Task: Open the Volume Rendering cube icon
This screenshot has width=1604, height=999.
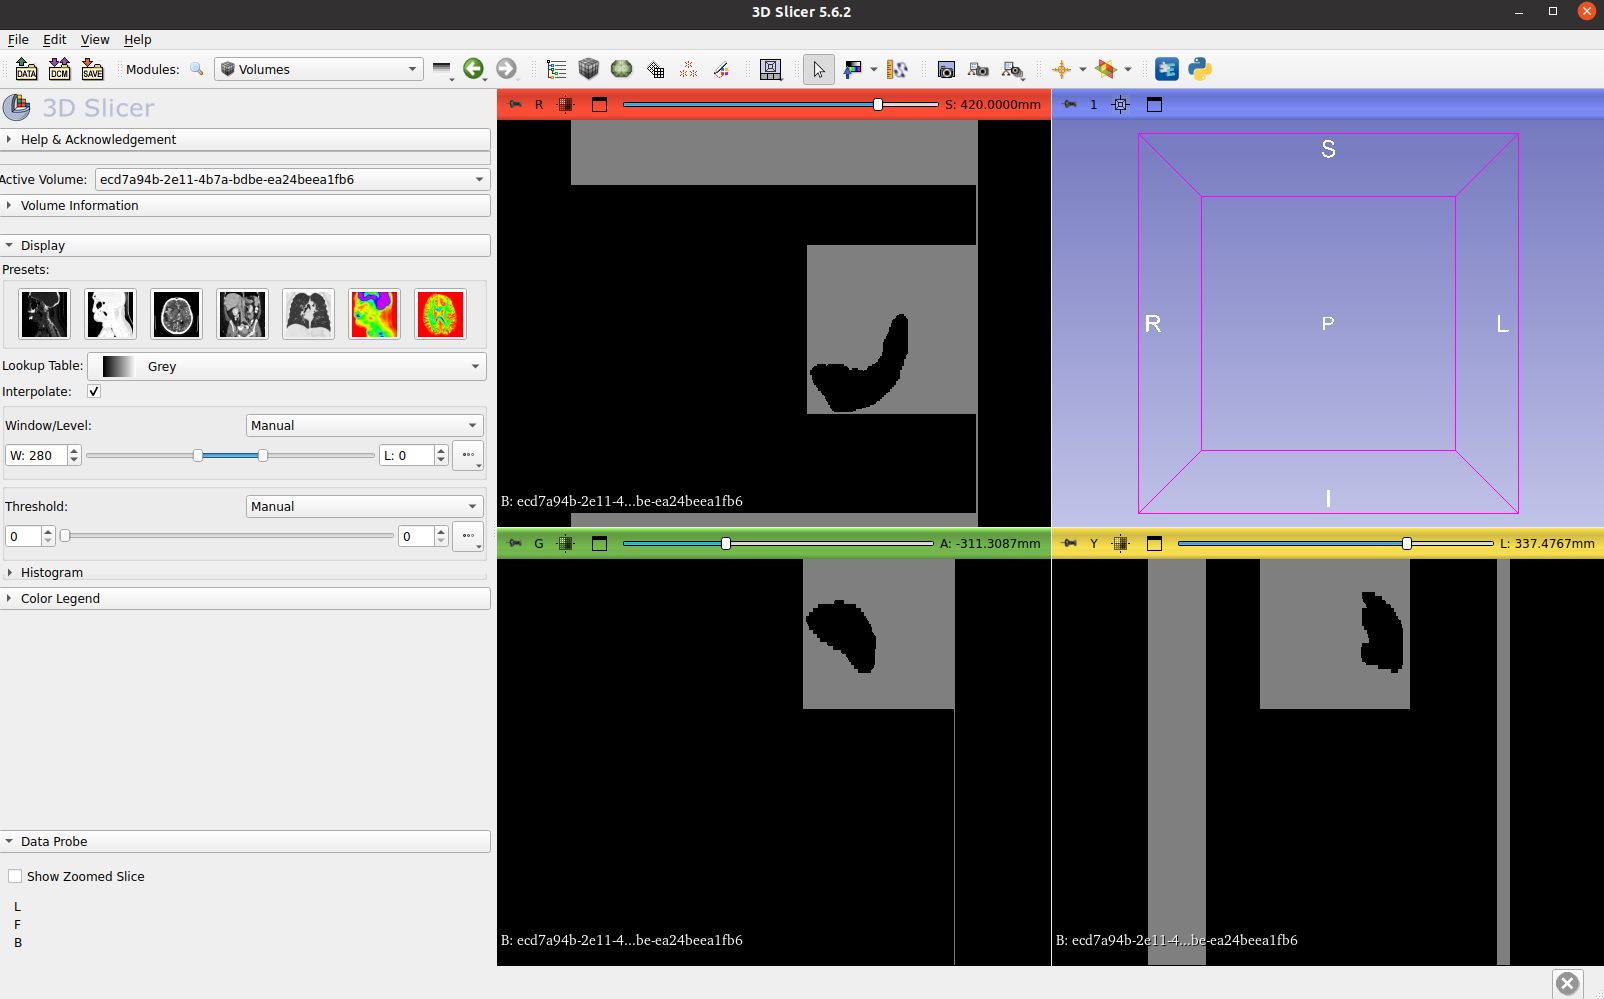Action: click(x=589, y=69)
